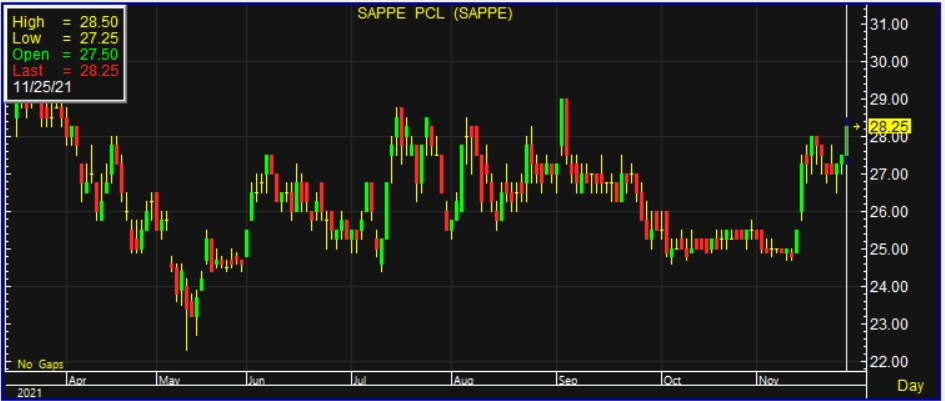Viewport: 945px width, 401px height.
Task: Click the 31.00 price axis label
Action: point(889,24)
